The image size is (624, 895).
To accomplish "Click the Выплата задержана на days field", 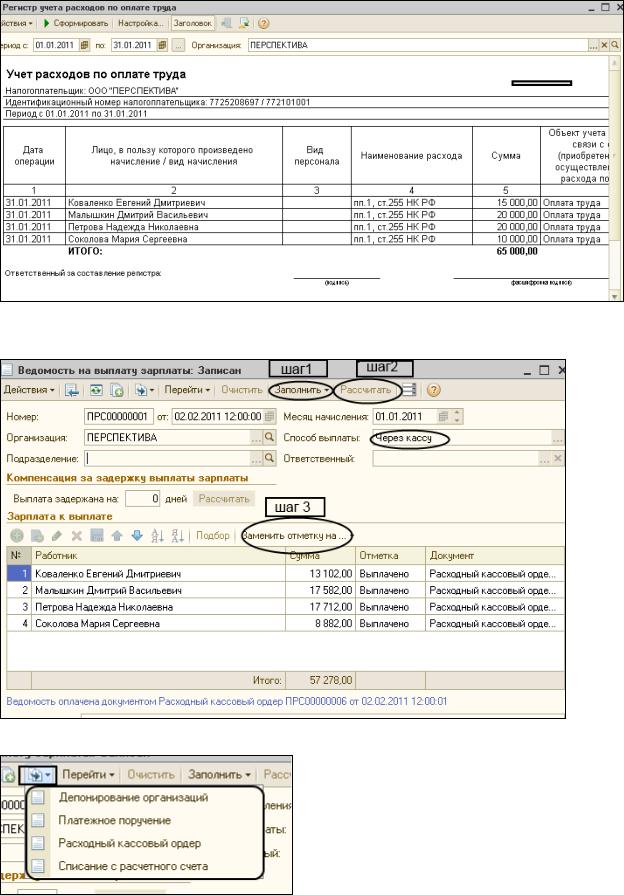I will [143, 499].
